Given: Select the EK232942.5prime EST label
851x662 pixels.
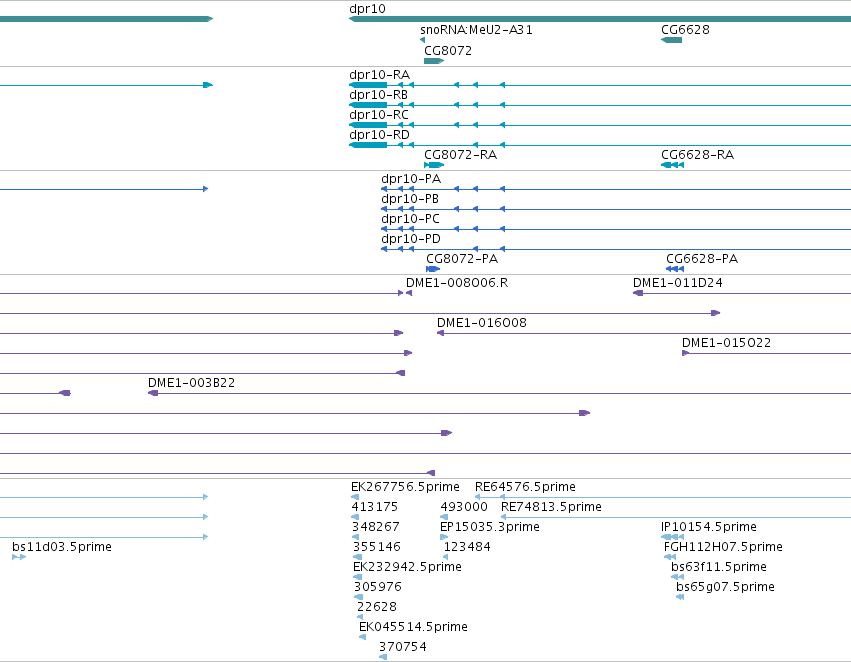Looking at the screenshot, I should (x=407, y=568).
